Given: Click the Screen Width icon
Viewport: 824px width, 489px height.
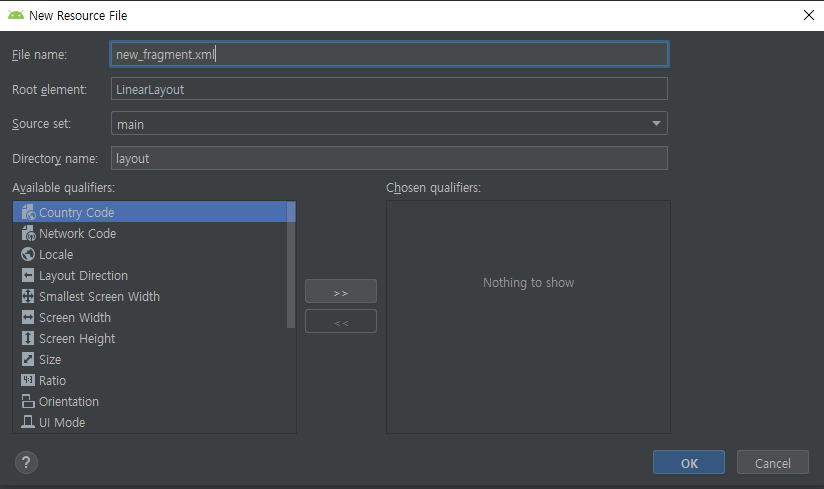Looking at the screenshot, I should pyautogui.click(x=28, y=317).
